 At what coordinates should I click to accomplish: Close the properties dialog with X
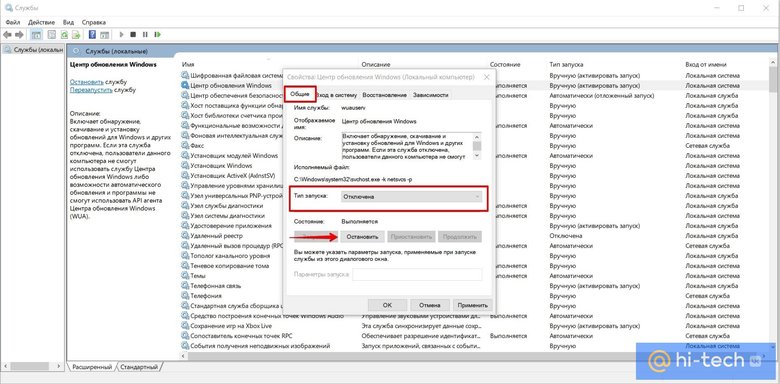(487, 77)
